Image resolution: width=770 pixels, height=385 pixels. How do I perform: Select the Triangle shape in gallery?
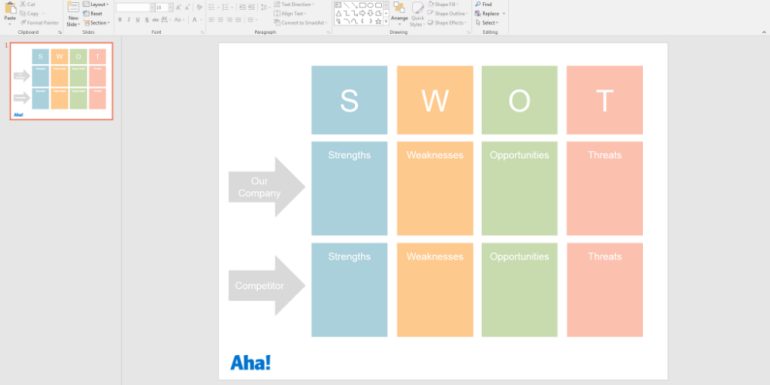point(338,13)
